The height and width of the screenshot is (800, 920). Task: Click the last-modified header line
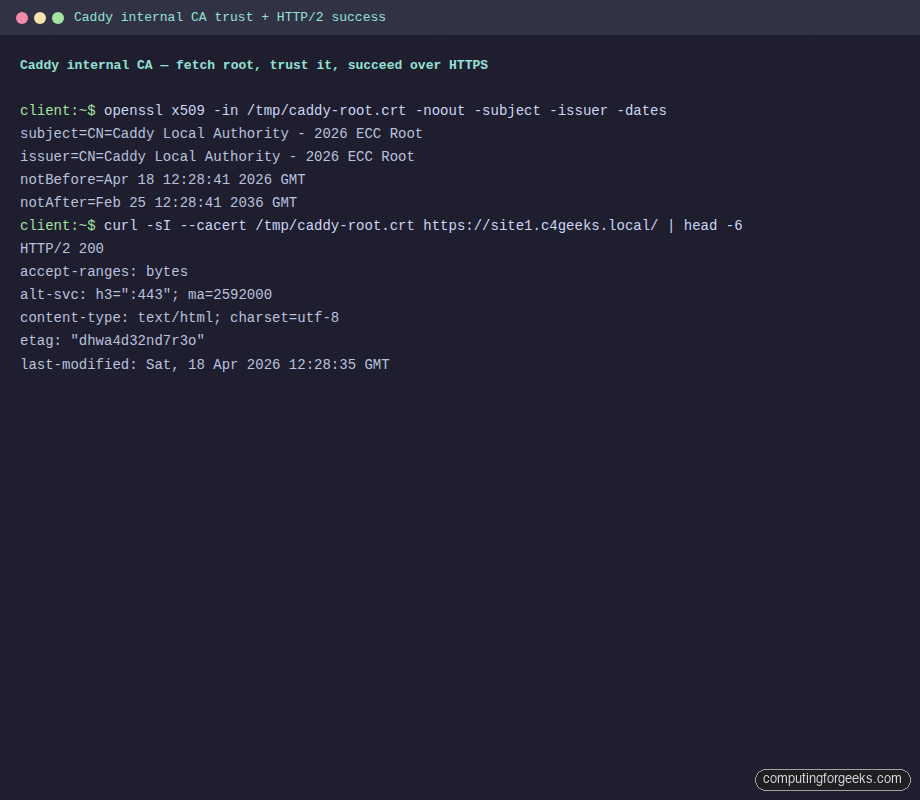(204, 364)
